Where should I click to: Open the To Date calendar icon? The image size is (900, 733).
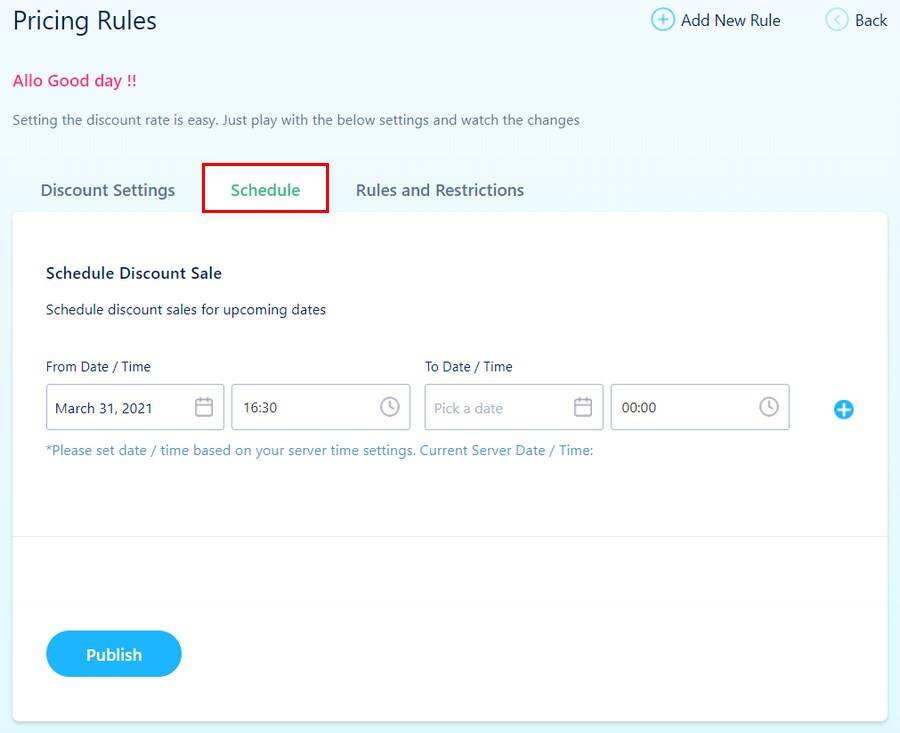[x=583, y=407]
